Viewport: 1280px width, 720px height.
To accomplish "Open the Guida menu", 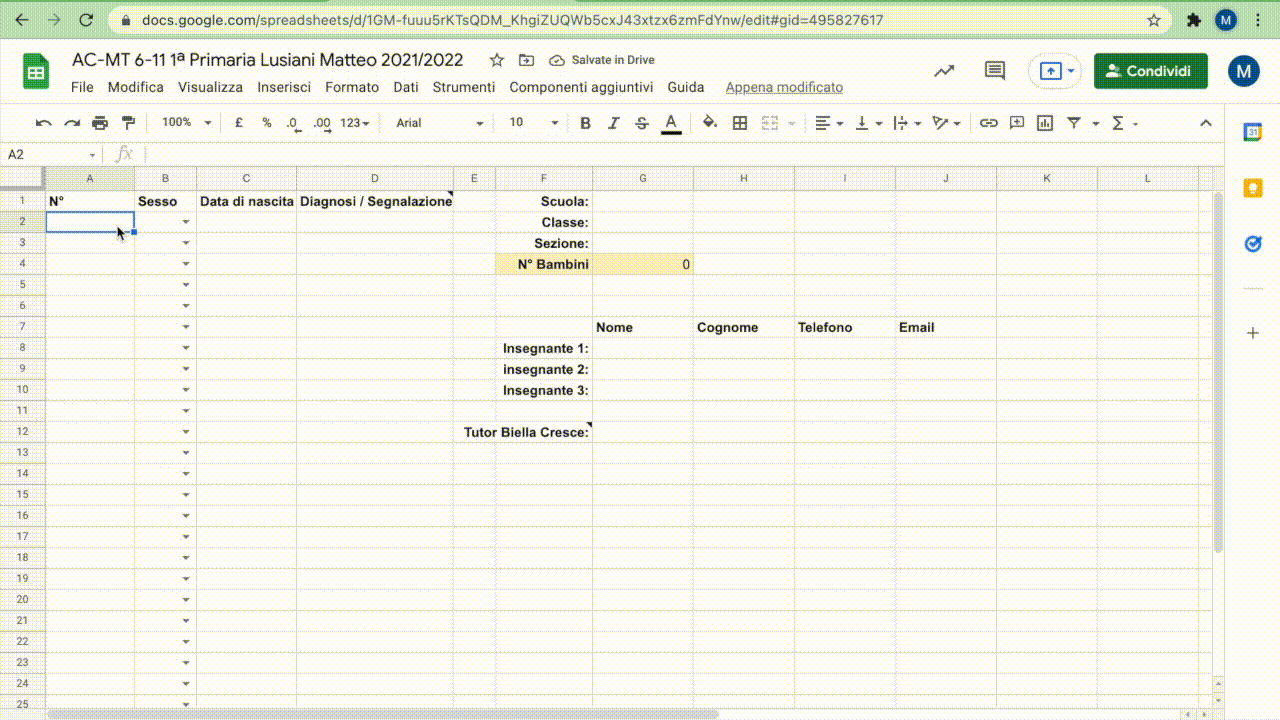I will tap(686, 87).
